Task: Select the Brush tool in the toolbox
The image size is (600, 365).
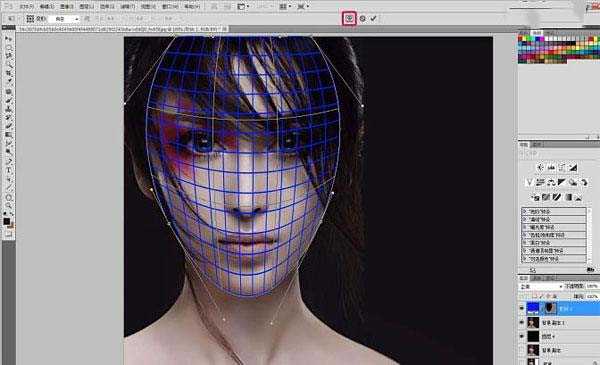Action: 8,100
